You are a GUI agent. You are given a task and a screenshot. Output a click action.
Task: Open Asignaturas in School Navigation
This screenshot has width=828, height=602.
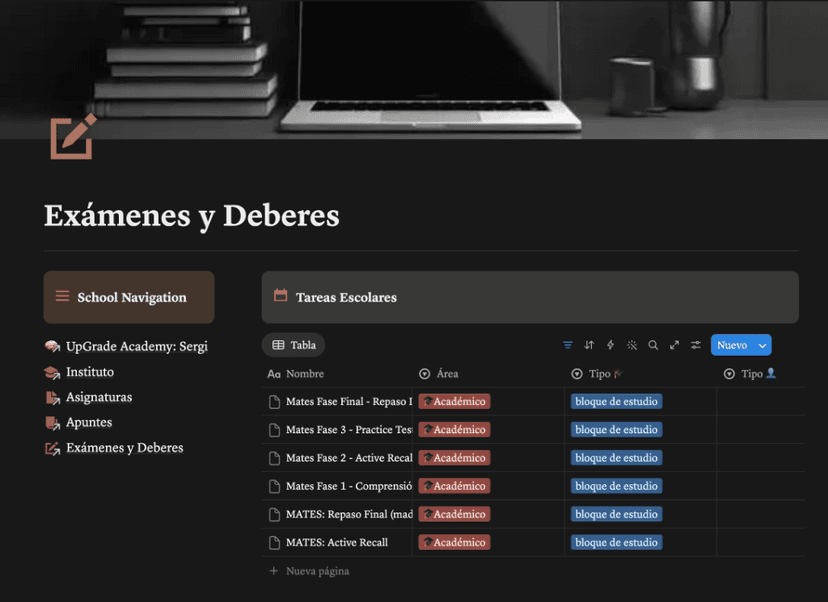click(x=99, y=397)
